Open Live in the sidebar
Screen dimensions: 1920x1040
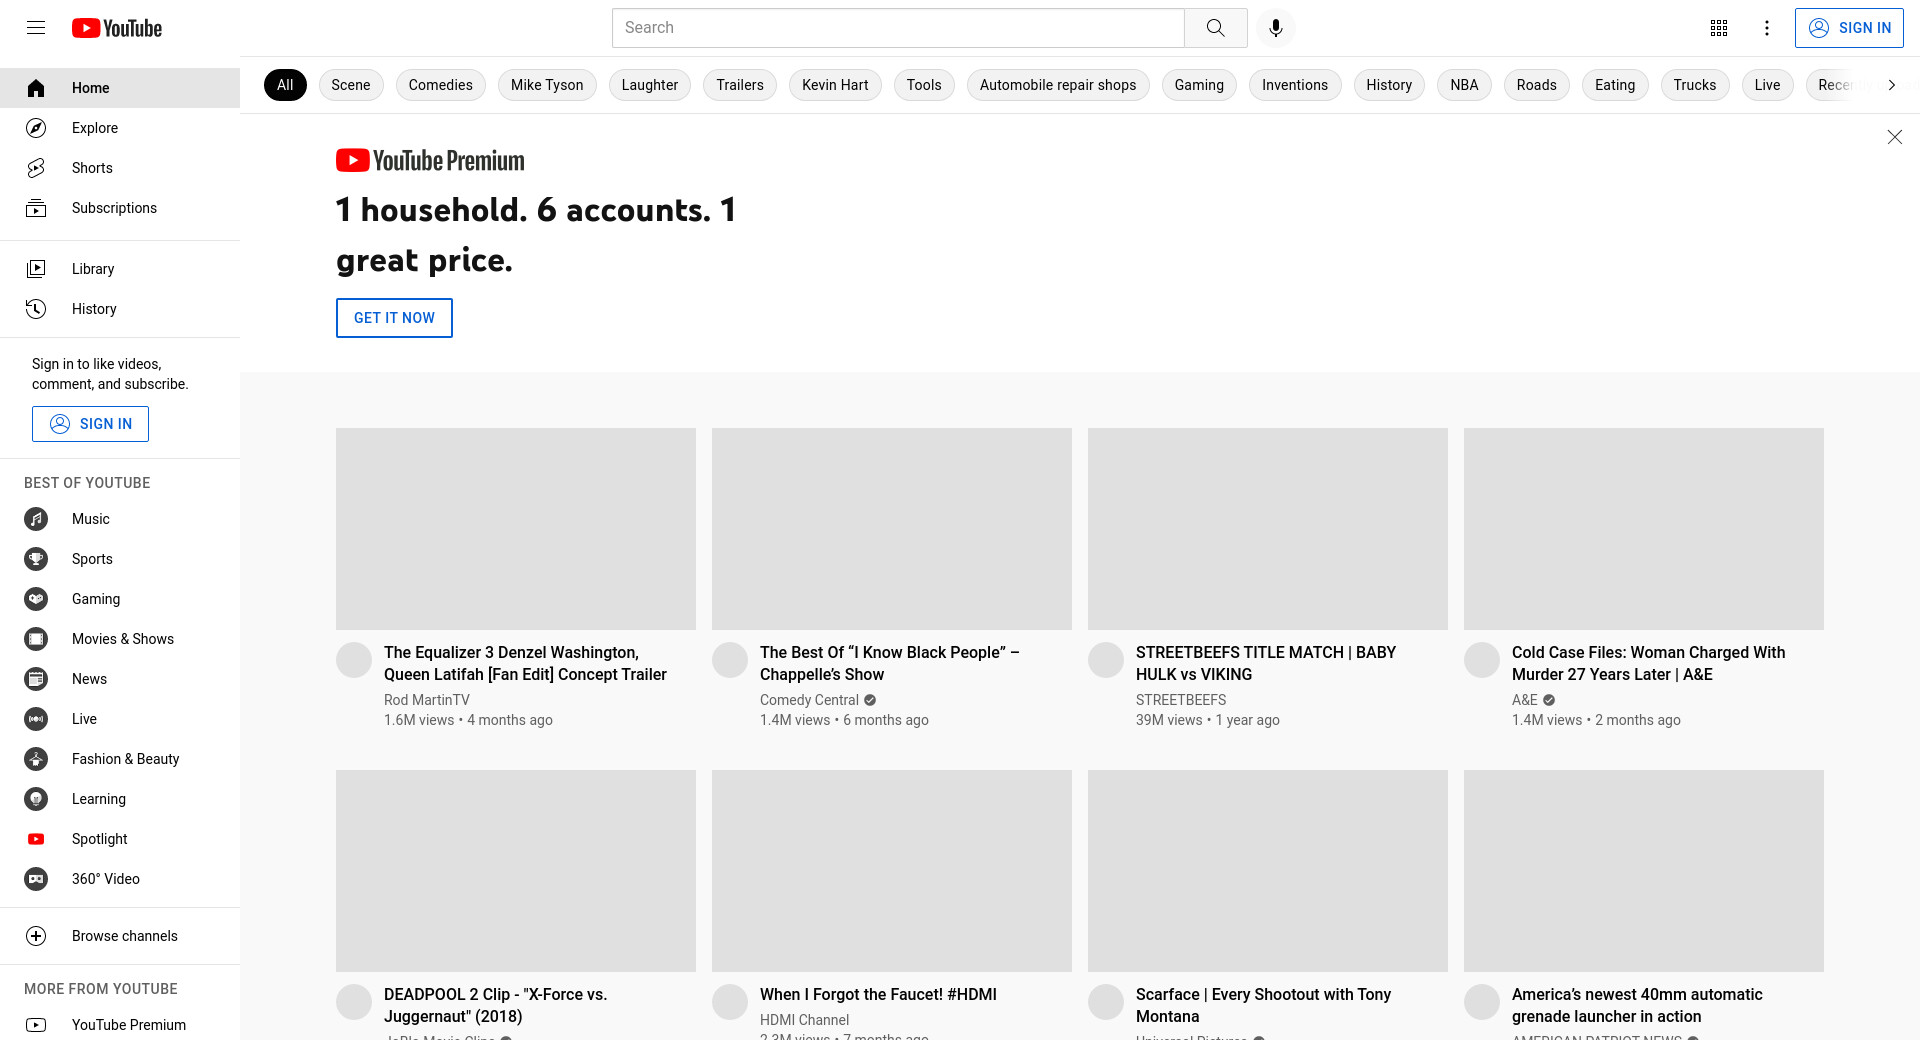[120, 719]
